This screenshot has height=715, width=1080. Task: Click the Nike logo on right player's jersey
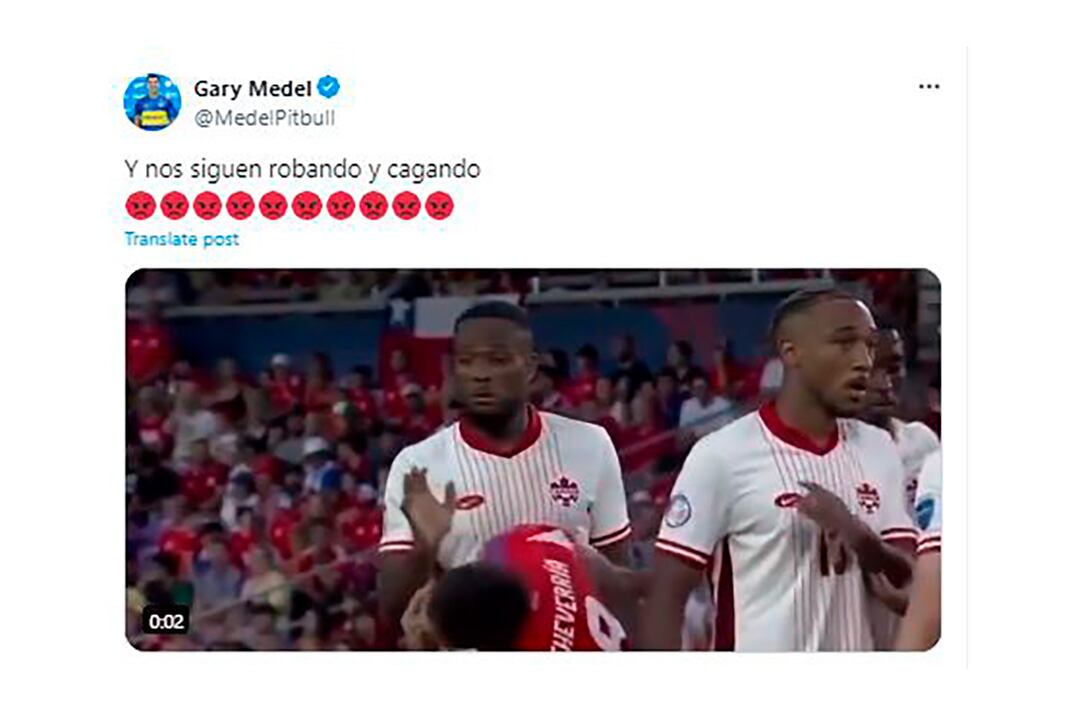coord(787,499)
